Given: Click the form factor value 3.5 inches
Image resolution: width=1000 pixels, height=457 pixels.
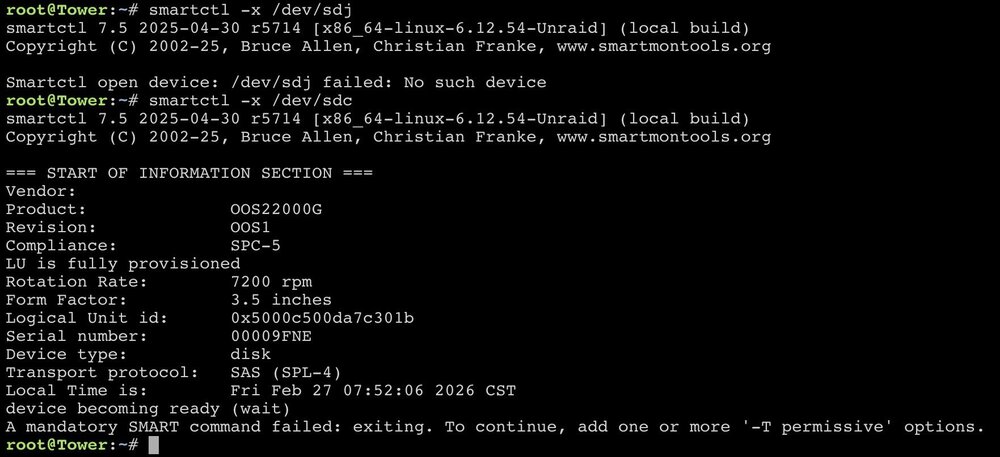Looking at the screenshot, I should (x=281, y=300).
